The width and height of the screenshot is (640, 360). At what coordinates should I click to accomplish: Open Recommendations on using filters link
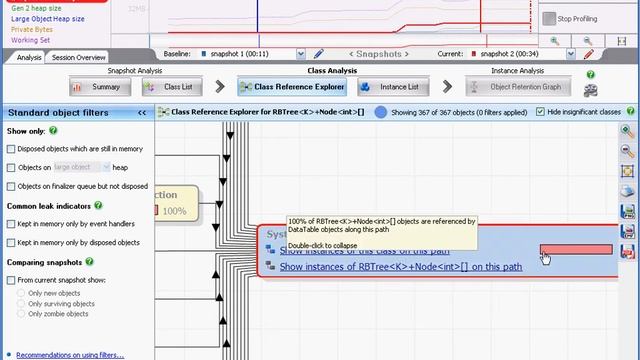pyautogui.click(x=70, y=355)
